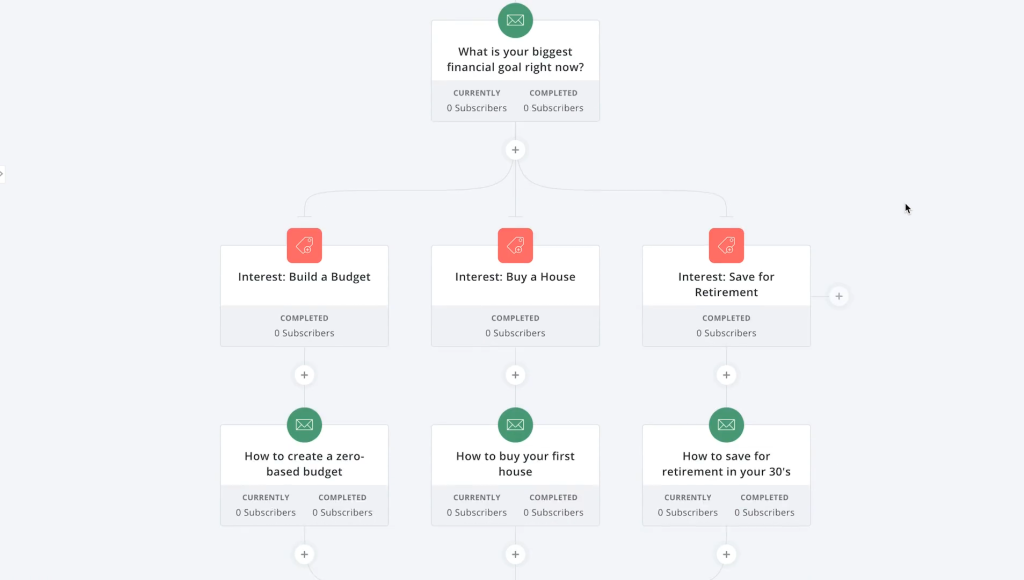Add a step below Interest: Build a Budget
1024x580 pixels.
pyautogui.click(x=304, y=375)
